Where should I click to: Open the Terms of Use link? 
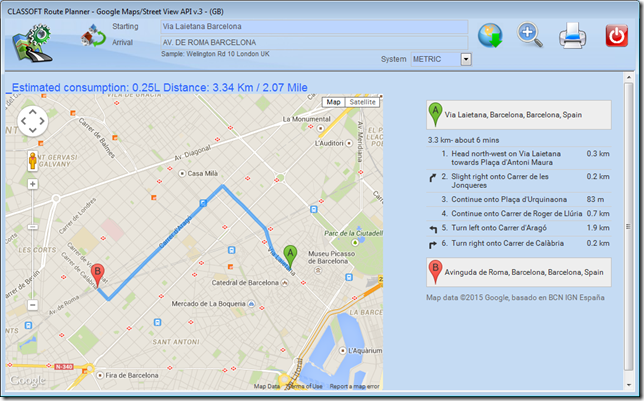coord(304,386)
